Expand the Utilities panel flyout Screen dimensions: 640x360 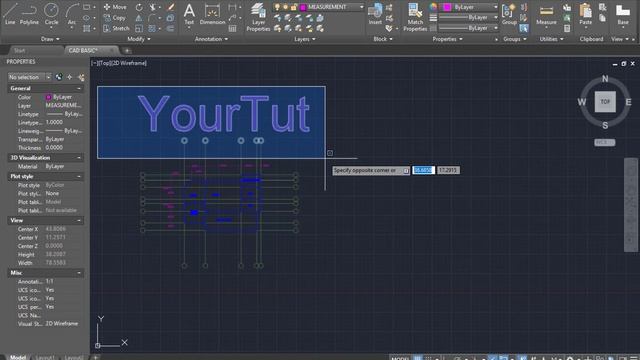[551, 39]
